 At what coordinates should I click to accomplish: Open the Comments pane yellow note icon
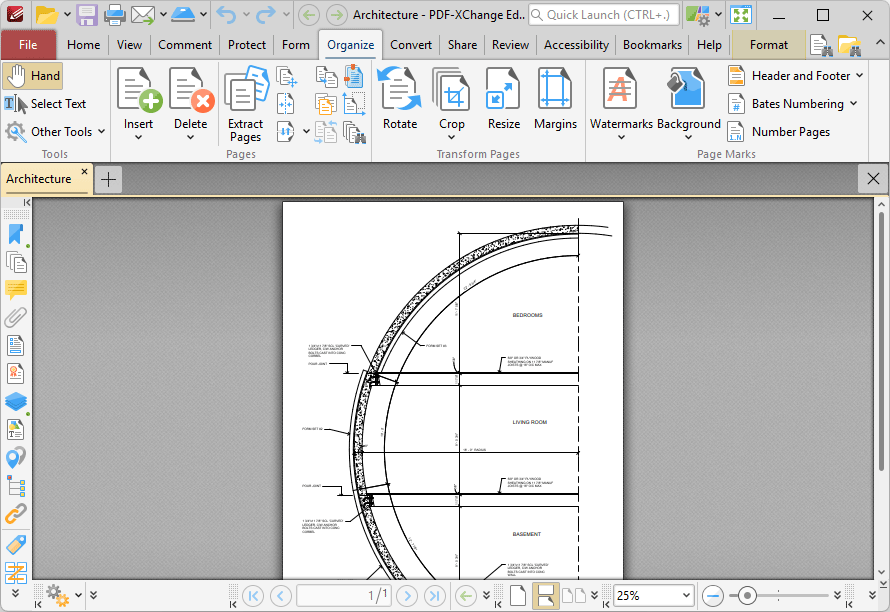(16, 290)
